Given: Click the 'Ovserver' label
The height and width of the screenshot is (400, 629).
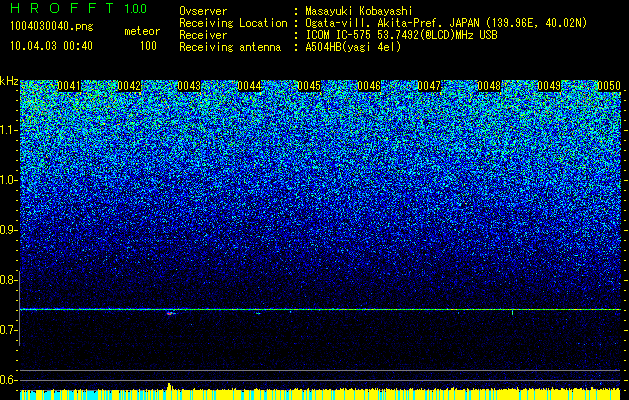Looking at the screenshot, I should point(203,11).
